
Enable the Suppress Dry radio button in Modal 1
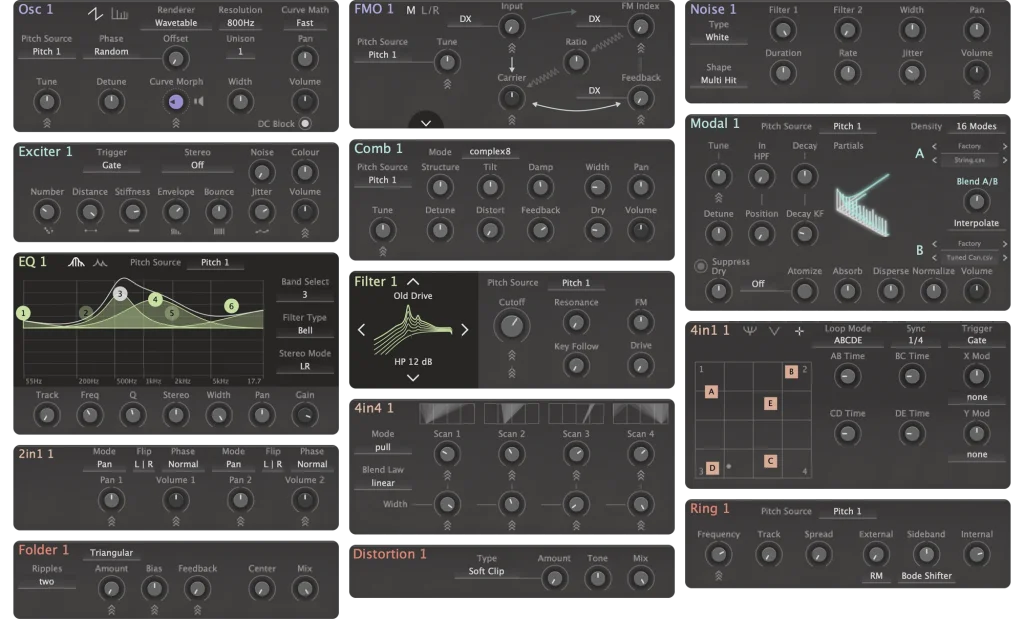[701, 265]
